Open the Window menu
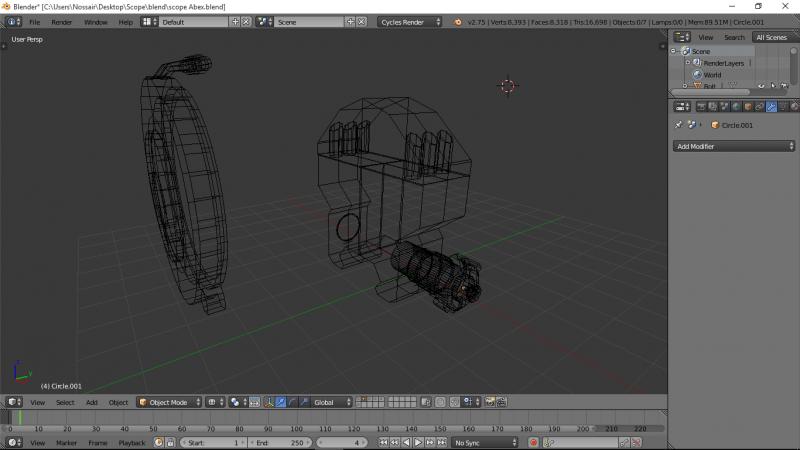The image size is (800, 450). tap(95, 22)
